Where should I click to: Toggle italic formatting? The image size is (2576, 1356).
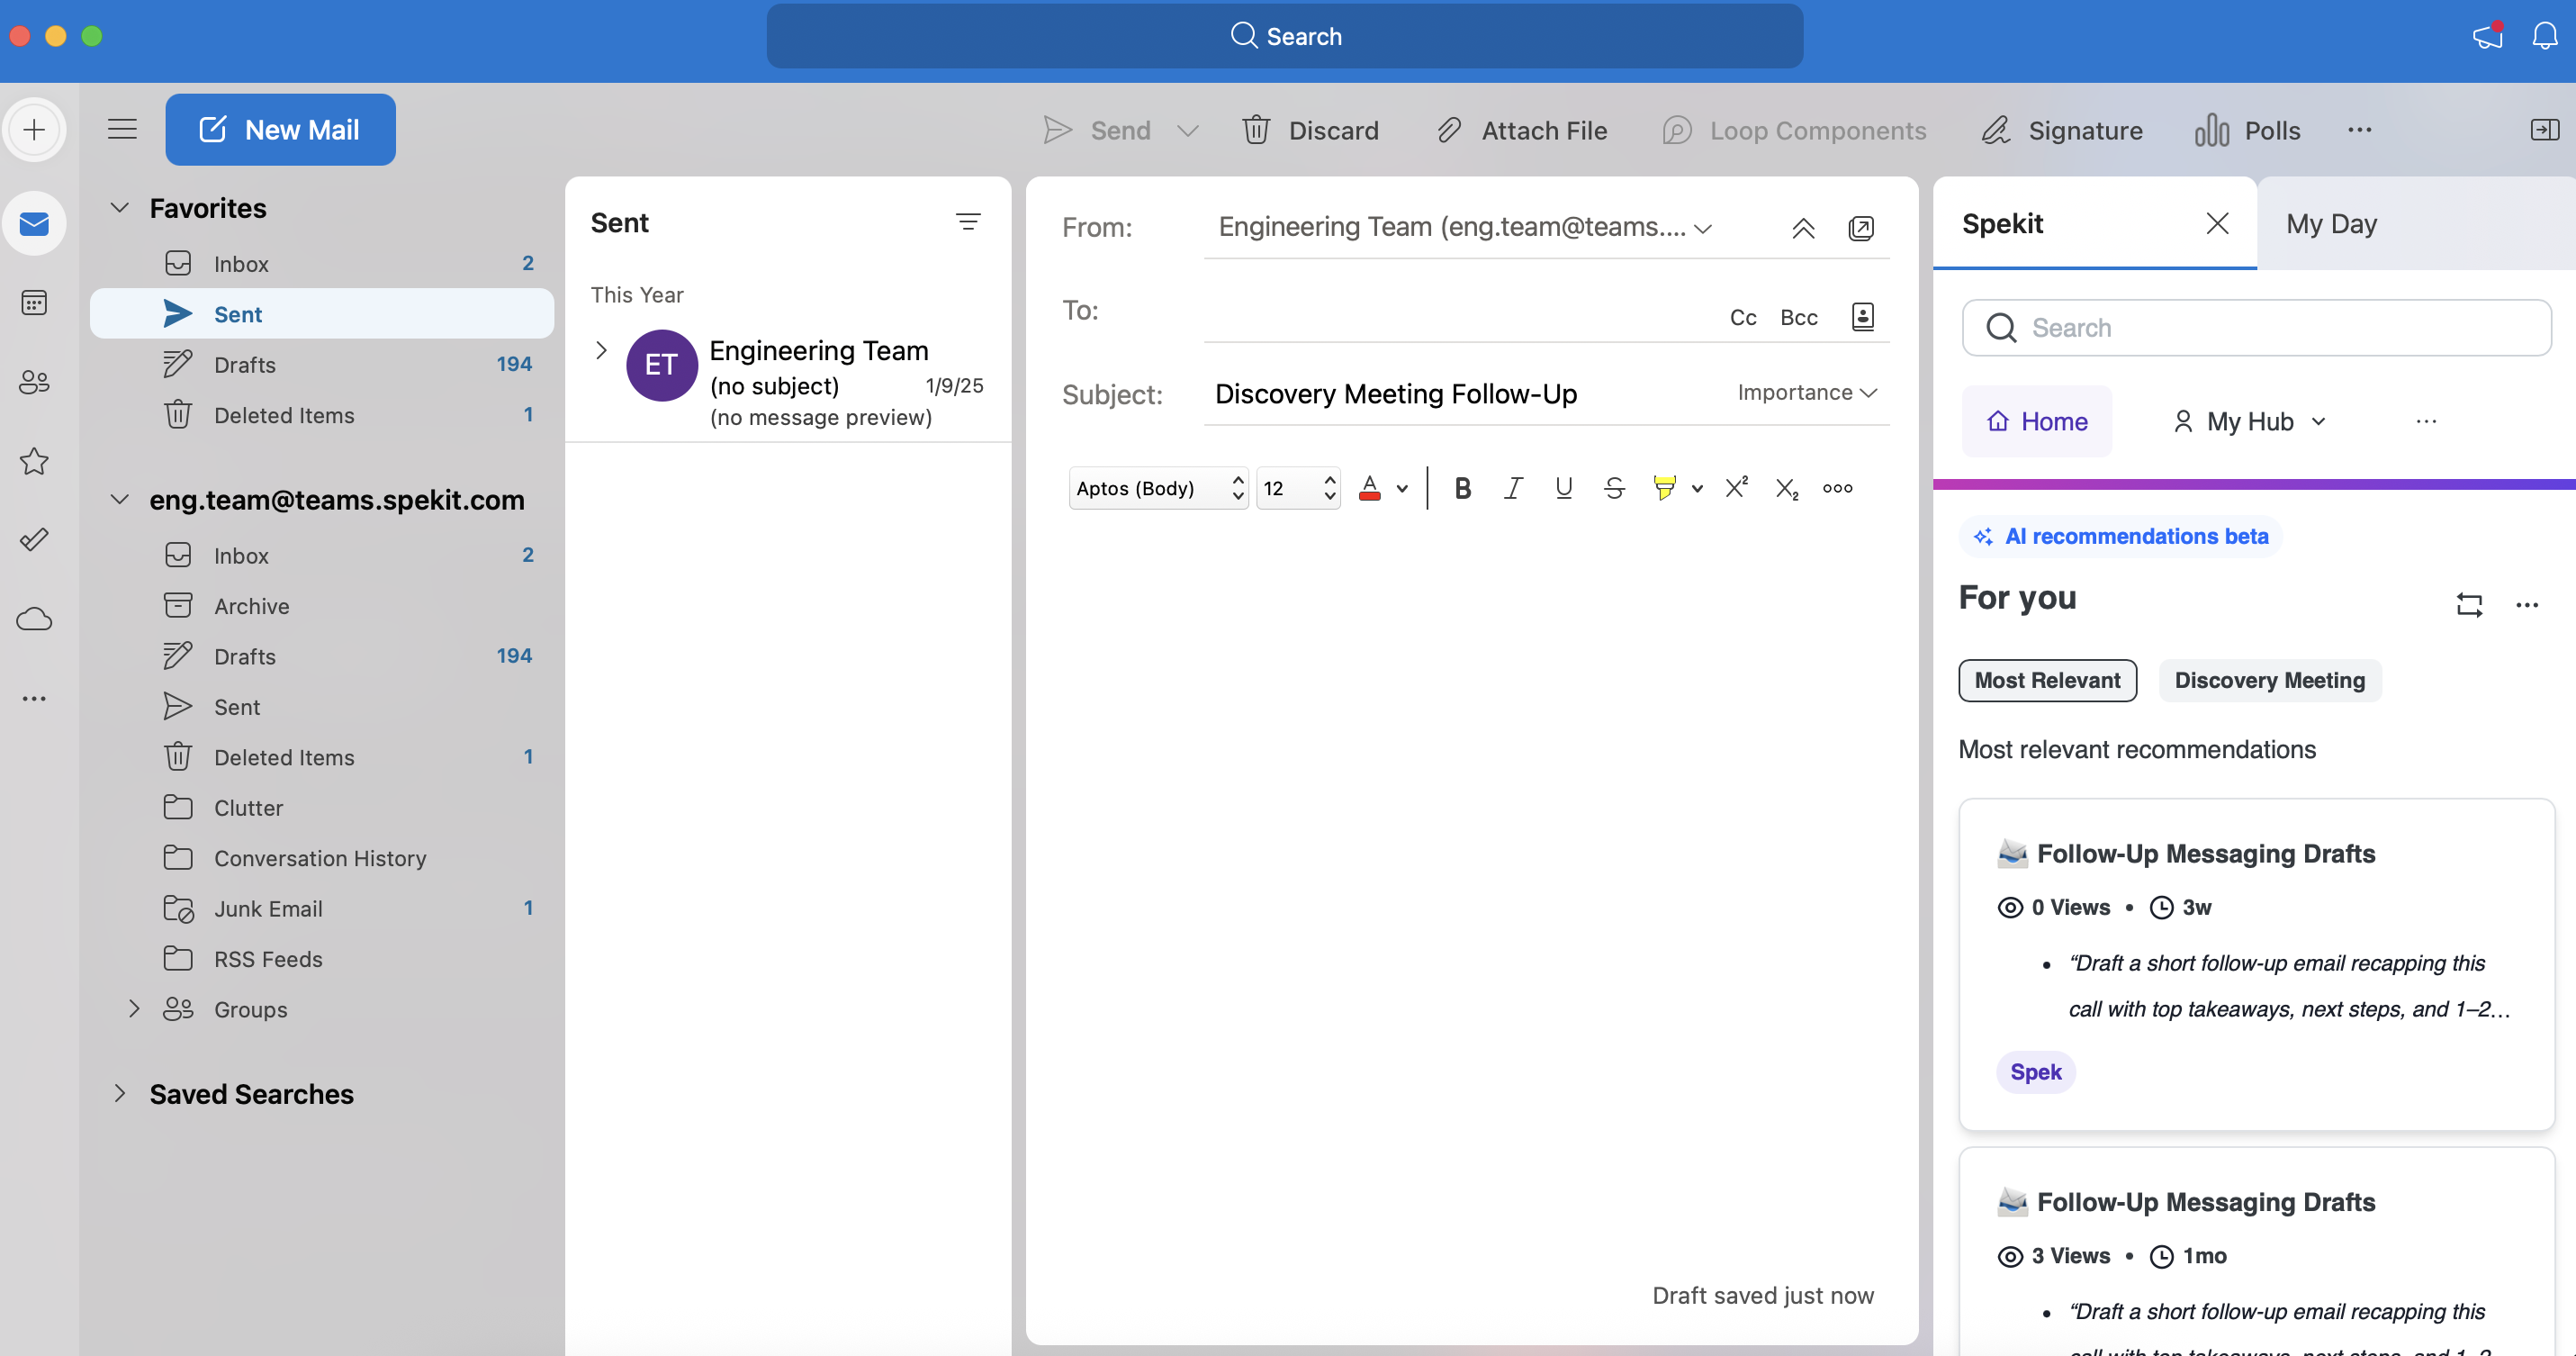pos(1513,488)
